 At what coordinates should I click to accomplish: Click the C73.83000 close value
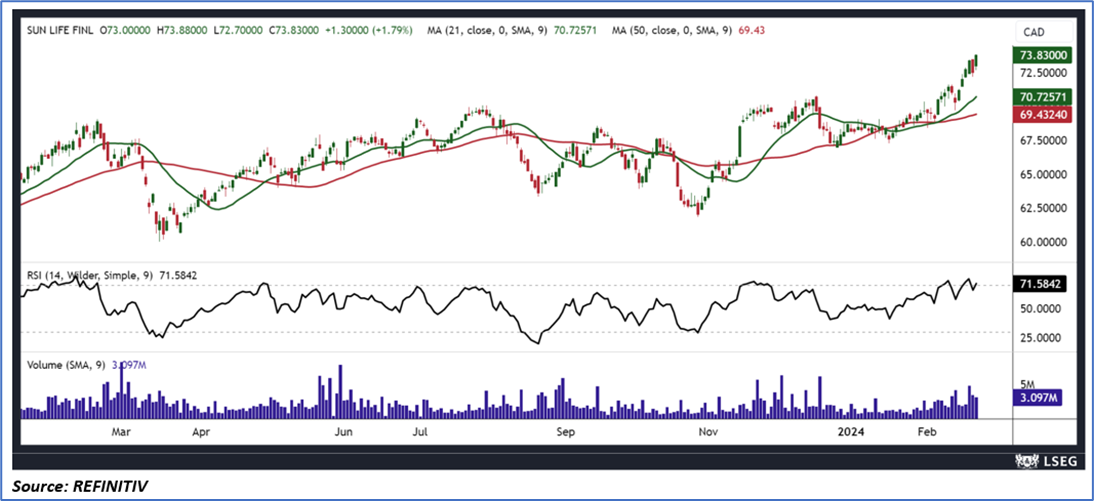tap(296, 31)
